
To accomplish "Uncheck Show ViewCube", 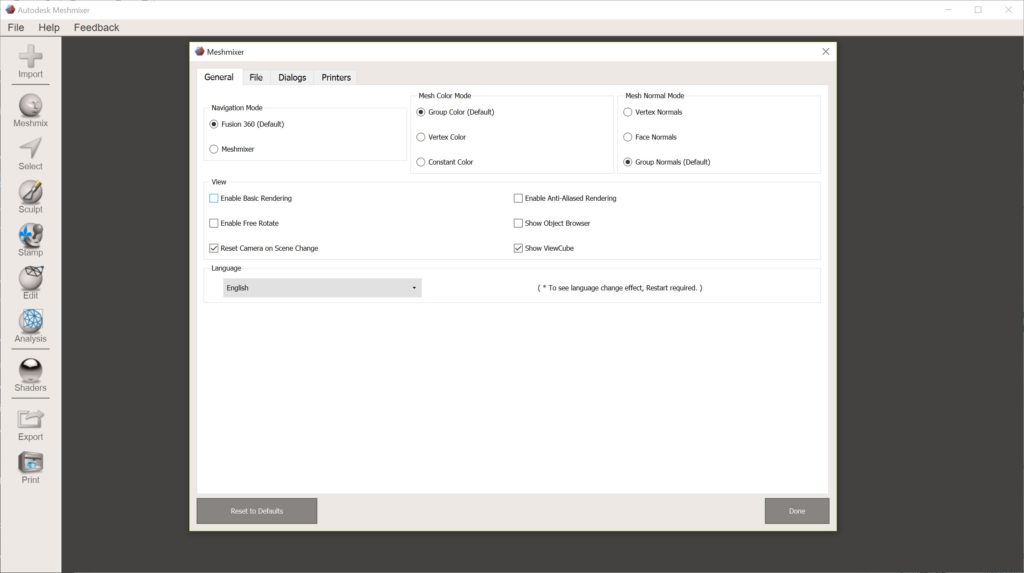I will click(x=518, y=248).
